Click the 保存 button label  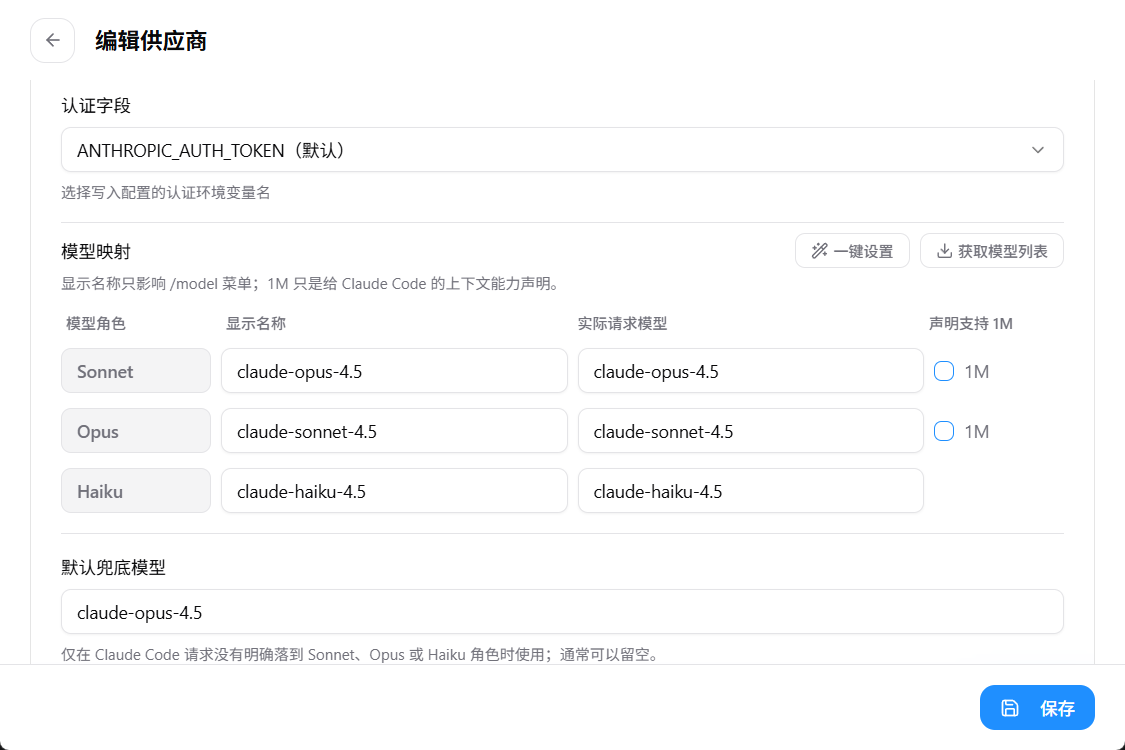[1058, 708]
